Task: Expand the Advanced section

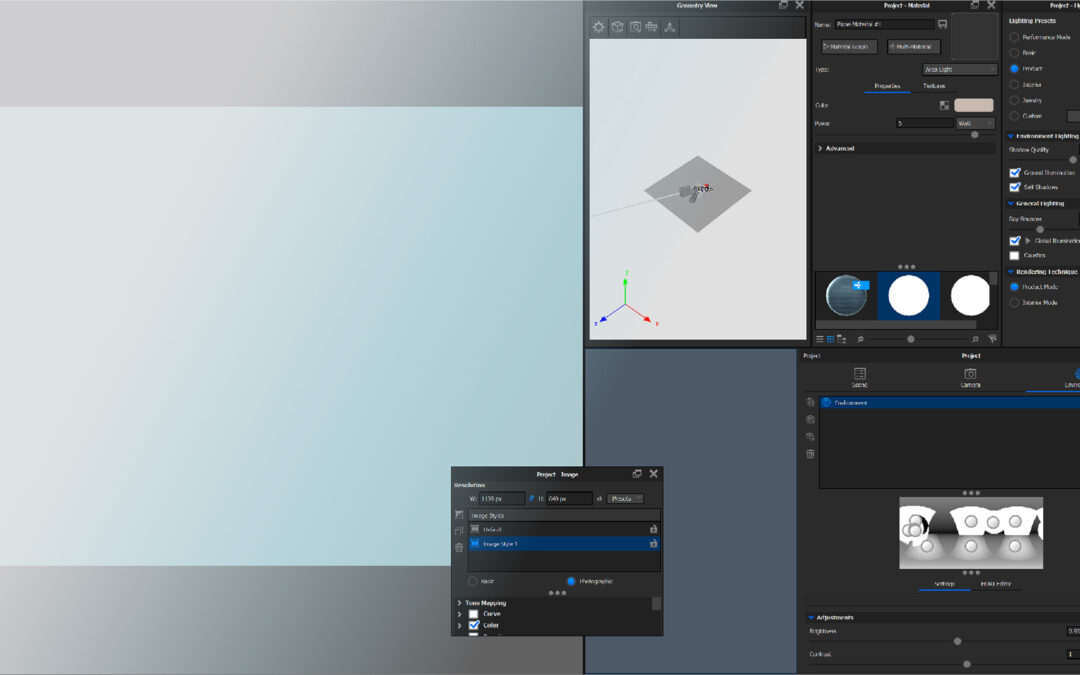Action: coord(820,148)
